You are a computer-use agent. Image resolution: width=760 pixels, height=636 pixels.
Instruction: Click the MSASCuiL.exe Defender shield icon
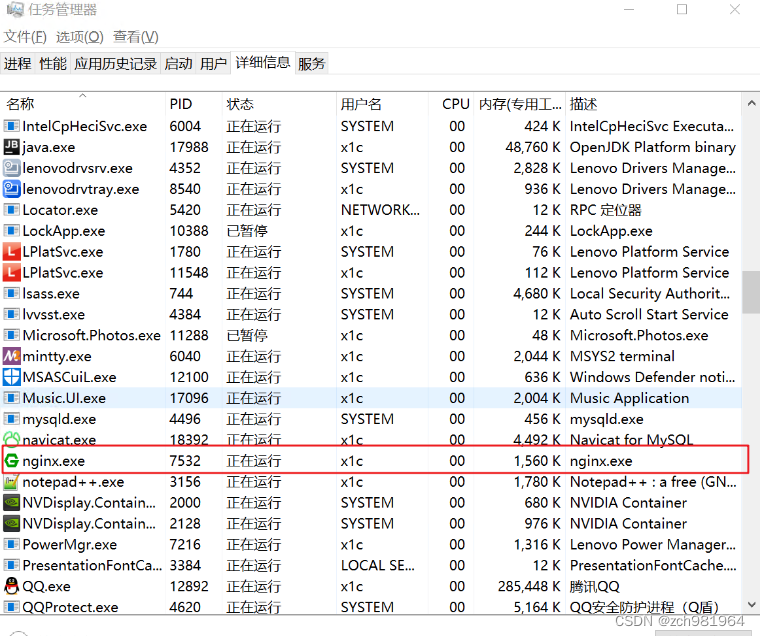(11, 377)
